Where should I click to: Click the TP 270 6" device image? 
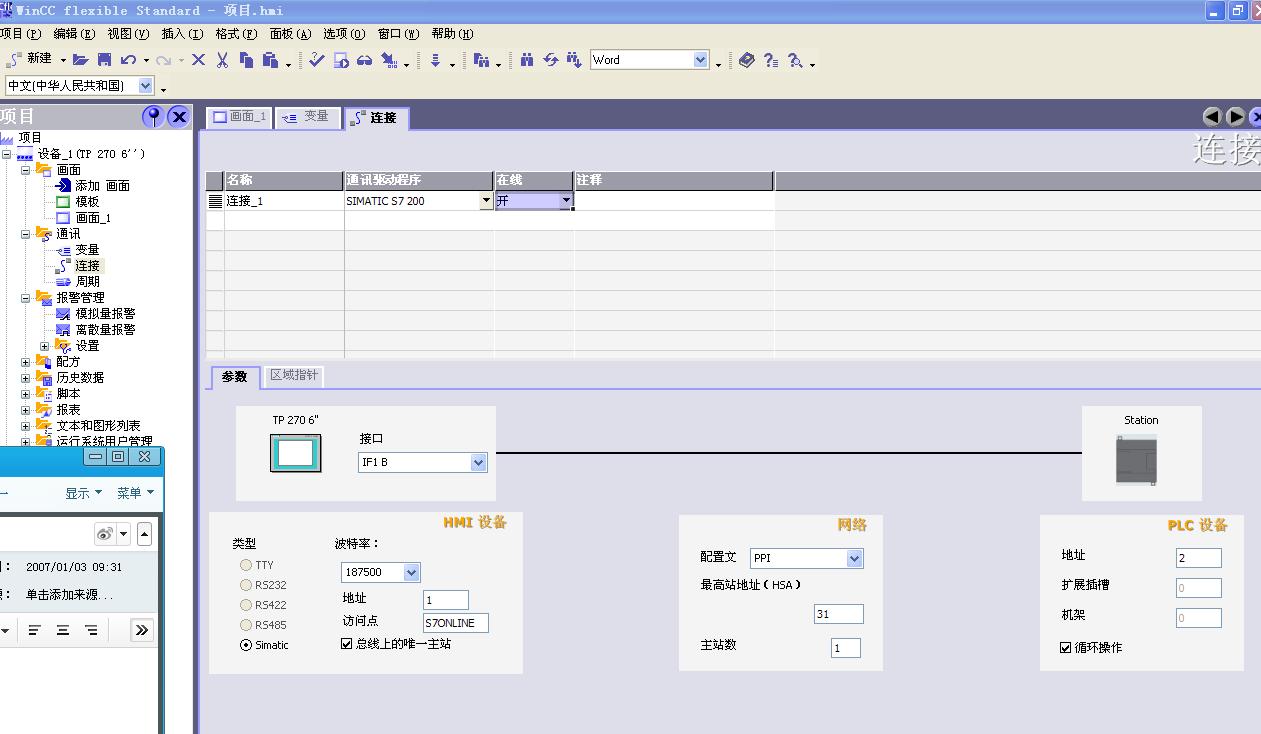296,453
